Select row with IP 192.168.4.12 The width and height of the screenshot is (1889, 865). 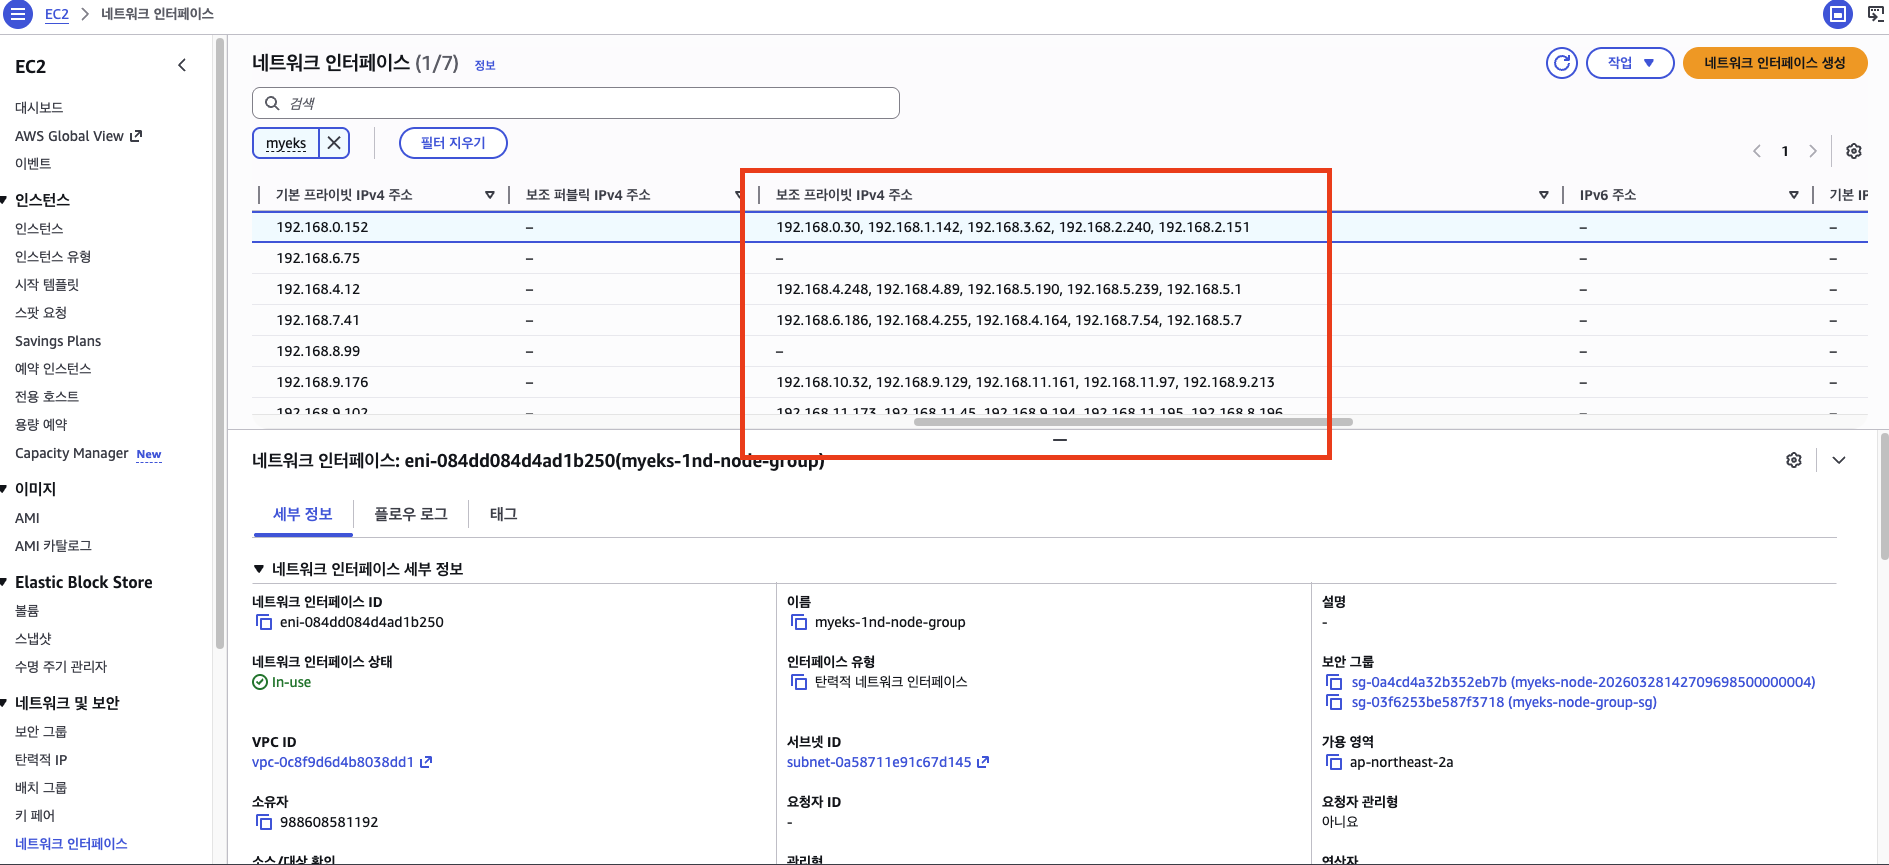(1060, 289)
